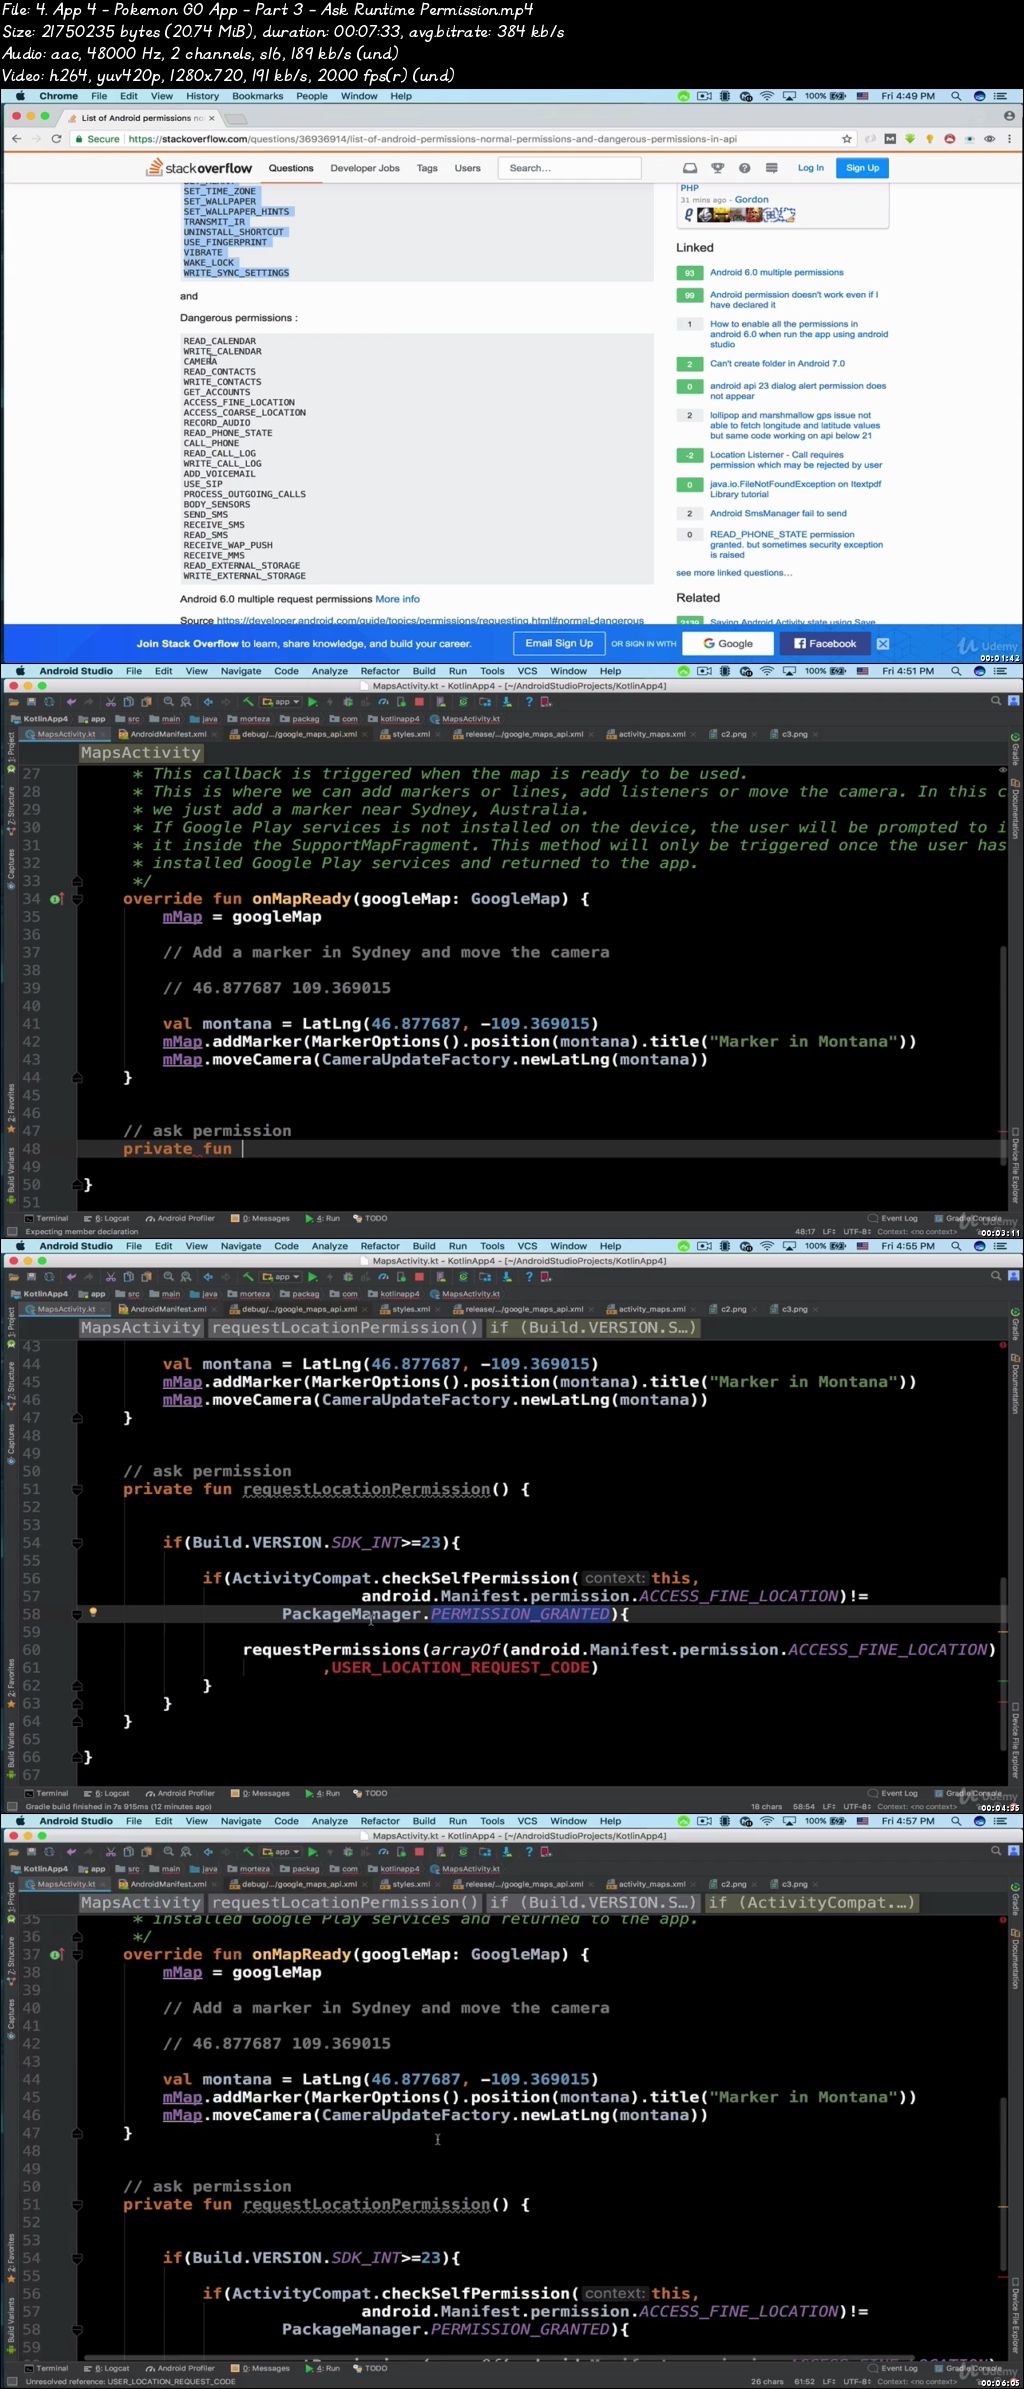Click Make Project hammer in 4:51 PM Android Studio toolbar
This screenshot has width=1024, height=2389.
point(249,702)
